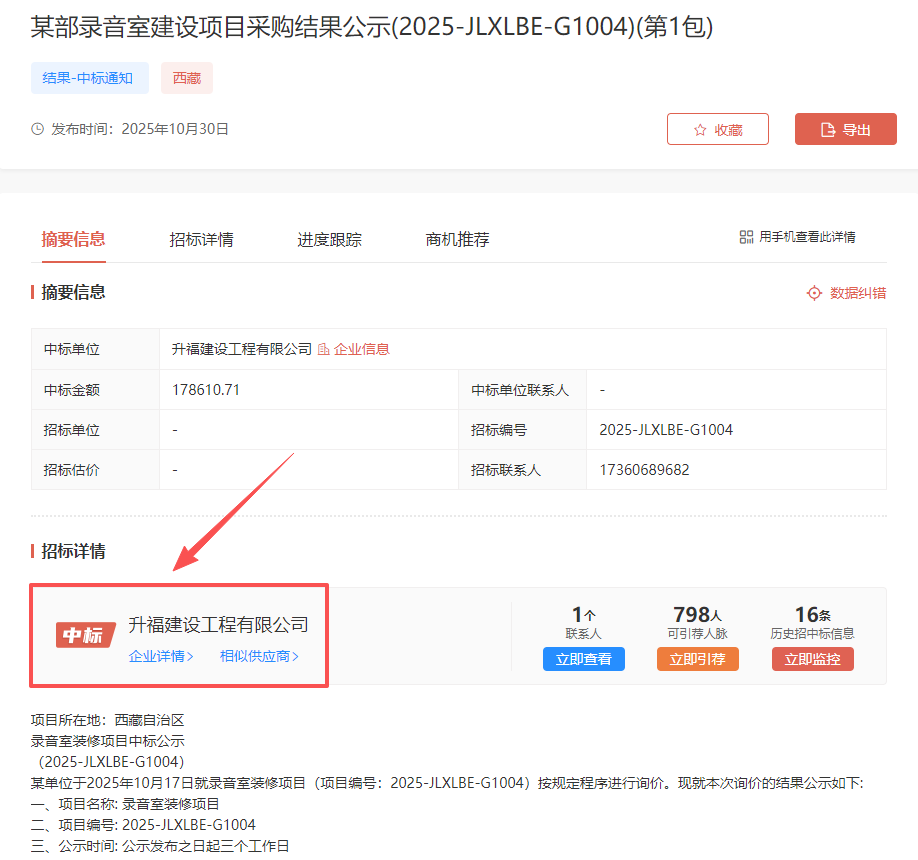
Task: Click the clock icon beside 发布时间
Action: click(x=38, y=129)
